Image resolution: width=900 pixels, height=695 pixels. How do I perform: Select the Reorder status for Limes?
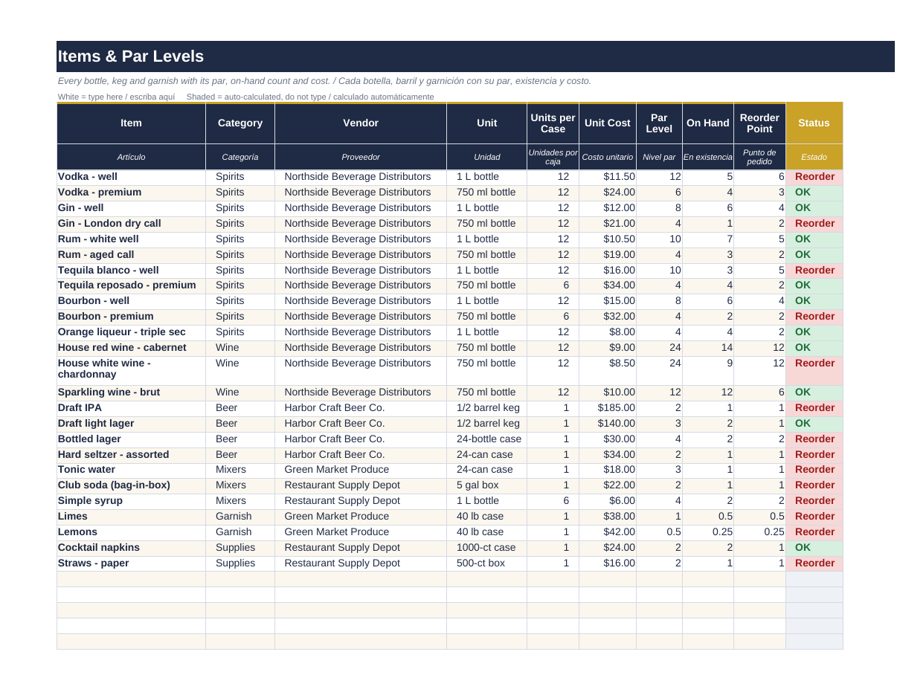[814, 516]
